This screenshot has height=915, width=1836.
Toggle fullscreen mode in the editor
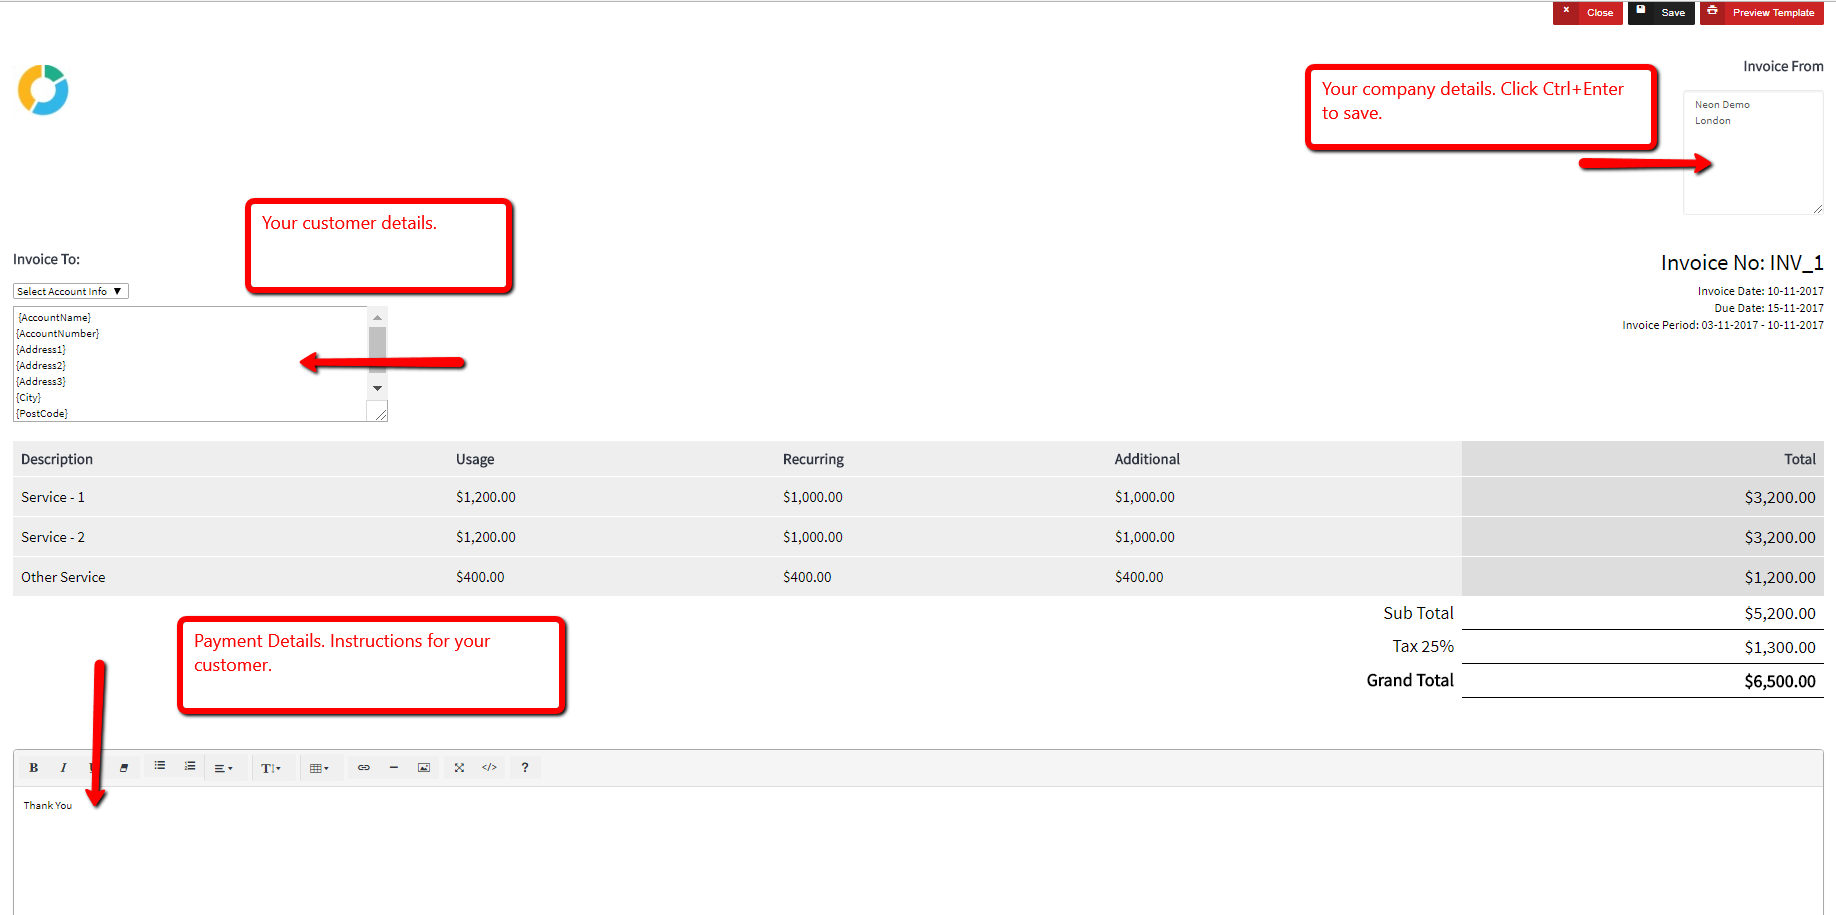point(459,768)
